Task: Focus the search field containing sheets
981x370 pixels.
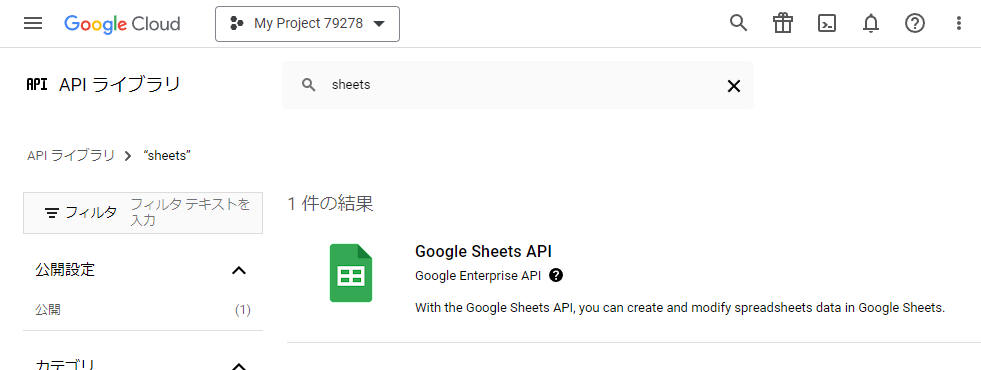Action: pyautogui.click(x=518, y=85)
